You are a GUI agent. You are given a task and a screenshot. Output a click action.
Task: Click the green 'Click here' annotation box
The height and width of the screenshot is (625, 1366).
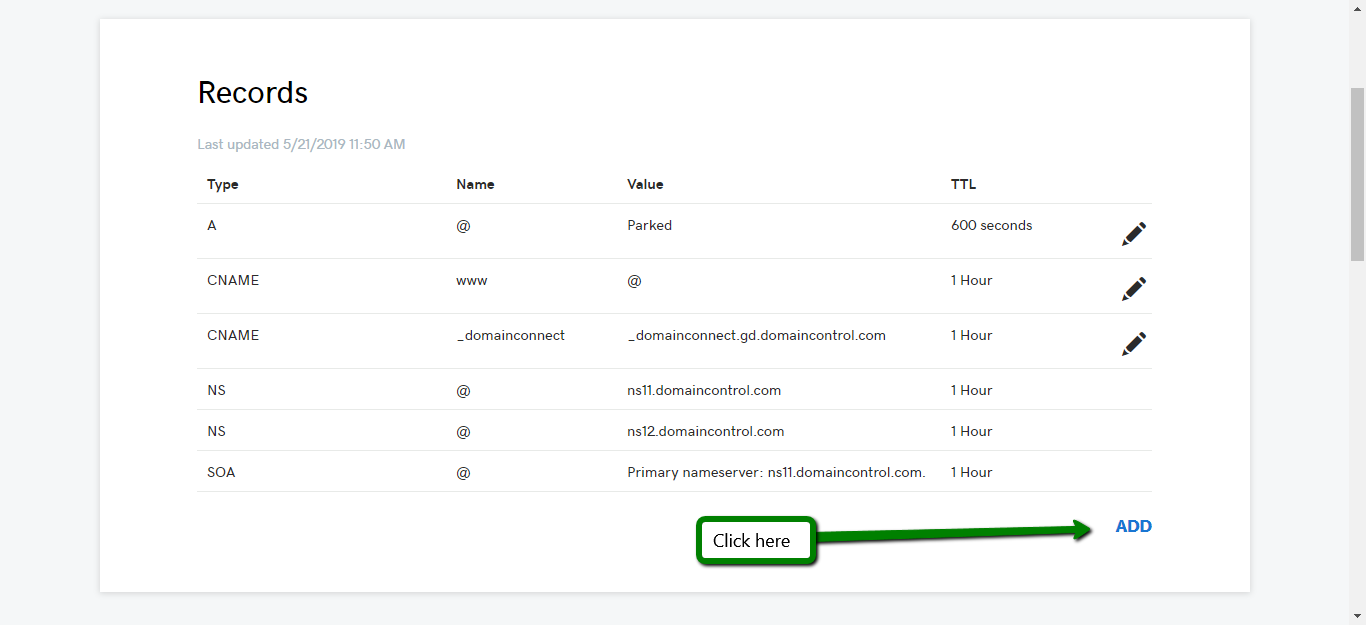pyautogui.click(x=755, y=540)
